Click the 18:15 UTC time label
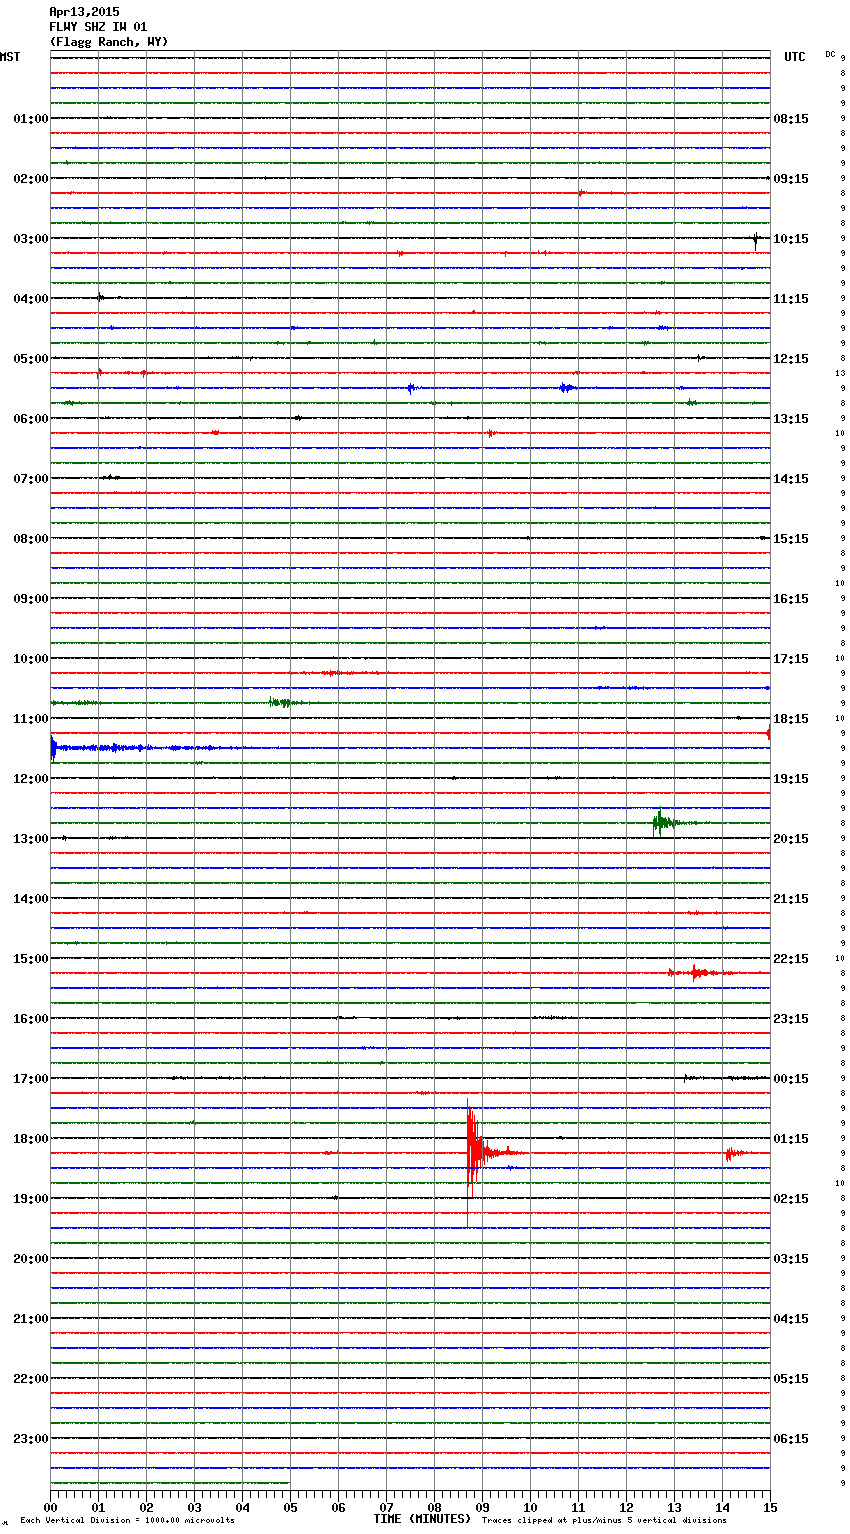The image size is (850, 1534). [x=791, y=719]
